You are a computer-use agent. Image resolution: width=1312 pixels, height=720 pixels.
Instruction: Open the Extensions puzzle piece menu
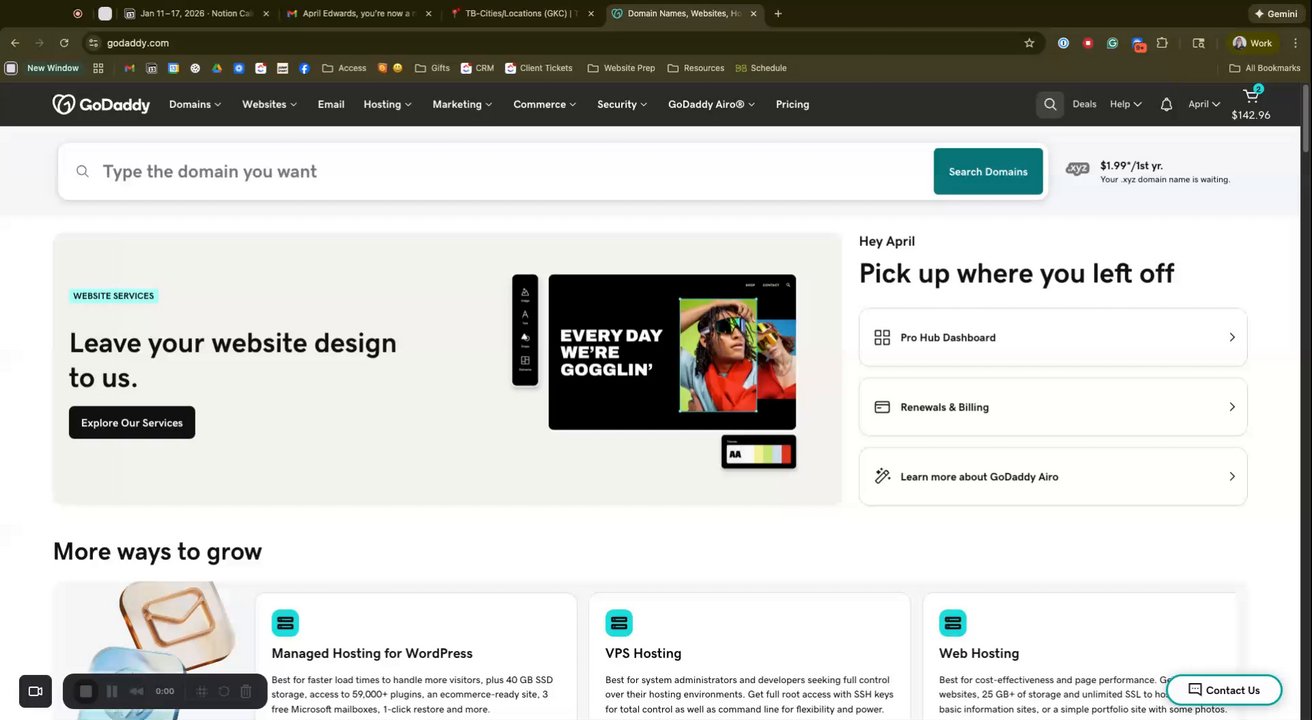(x=1162, y=43)
